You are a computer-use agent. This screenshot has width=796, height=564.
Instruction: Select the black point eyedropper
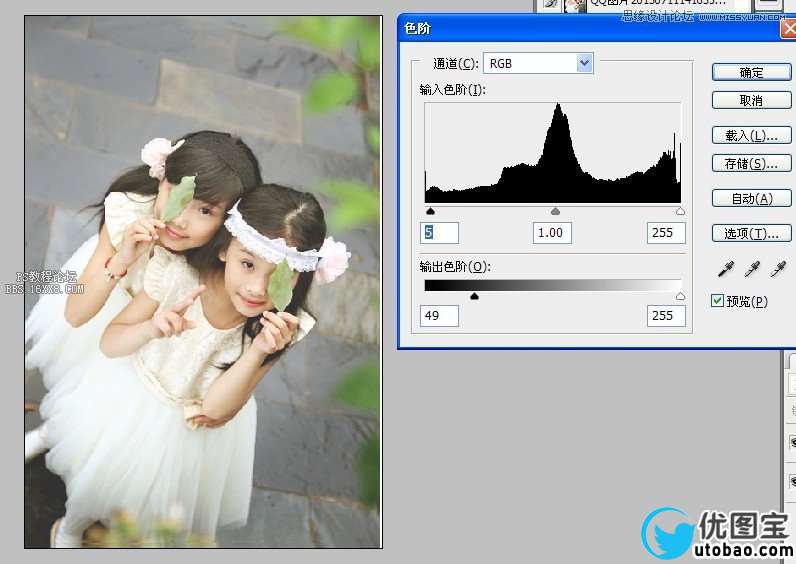(726, 269)
